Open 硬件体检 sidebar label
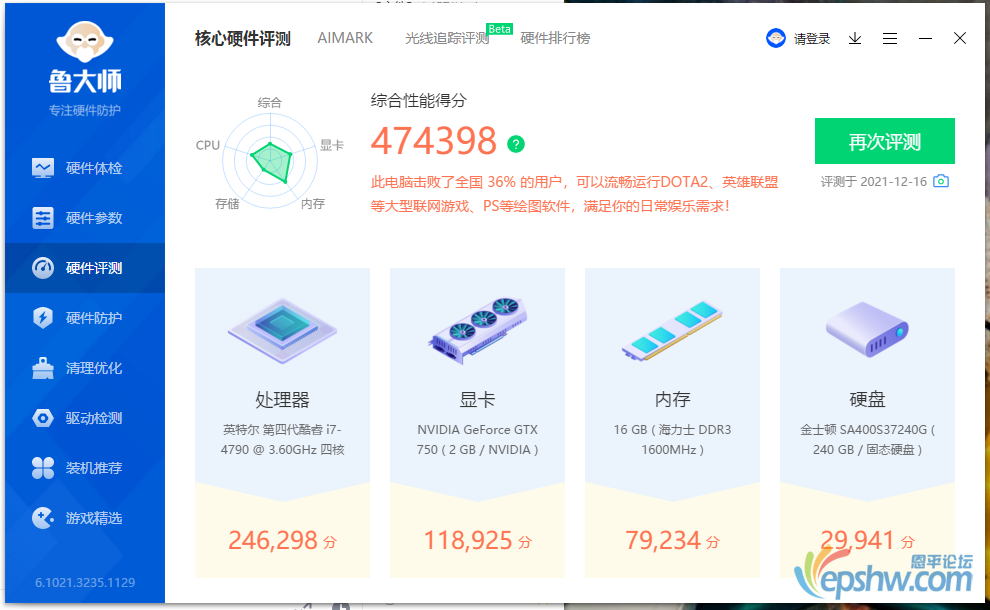This screenshot has width=990, height=610. tap(94, 168)
